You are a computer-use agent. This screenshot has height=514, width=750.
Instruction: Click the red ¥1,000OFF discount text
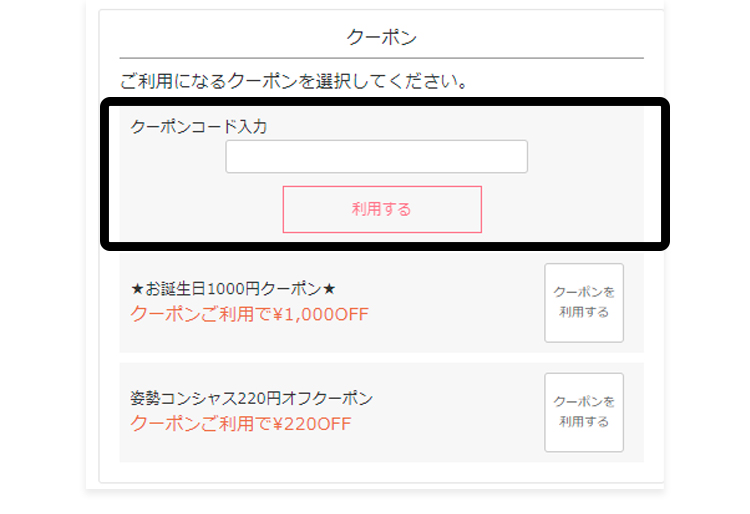[x=321, y=315]
